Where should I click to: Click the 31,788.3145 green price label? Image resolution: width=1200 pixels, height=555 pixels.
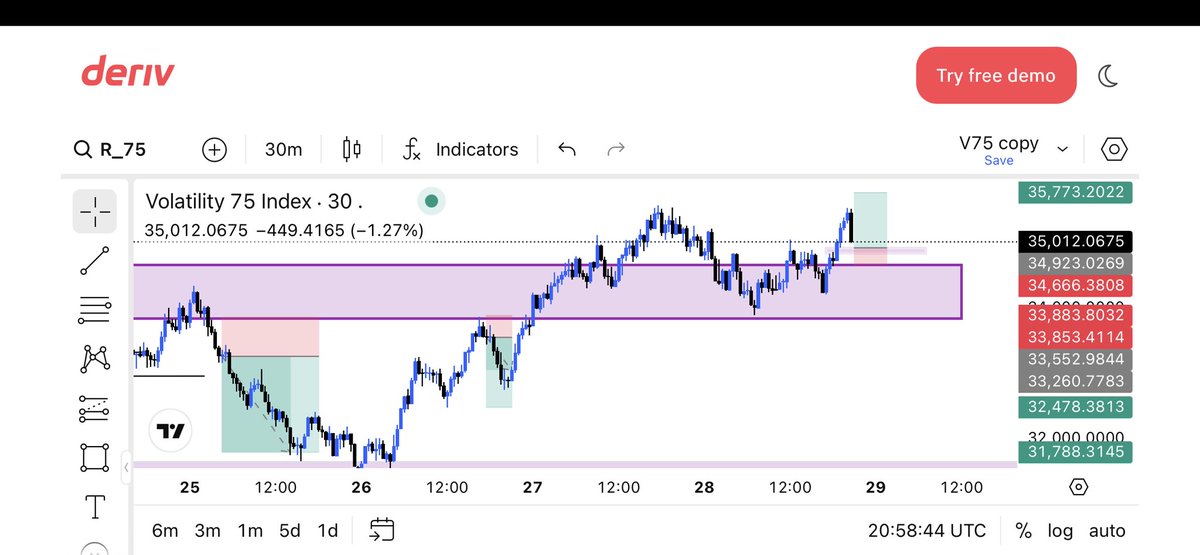tap(1074, 452)
